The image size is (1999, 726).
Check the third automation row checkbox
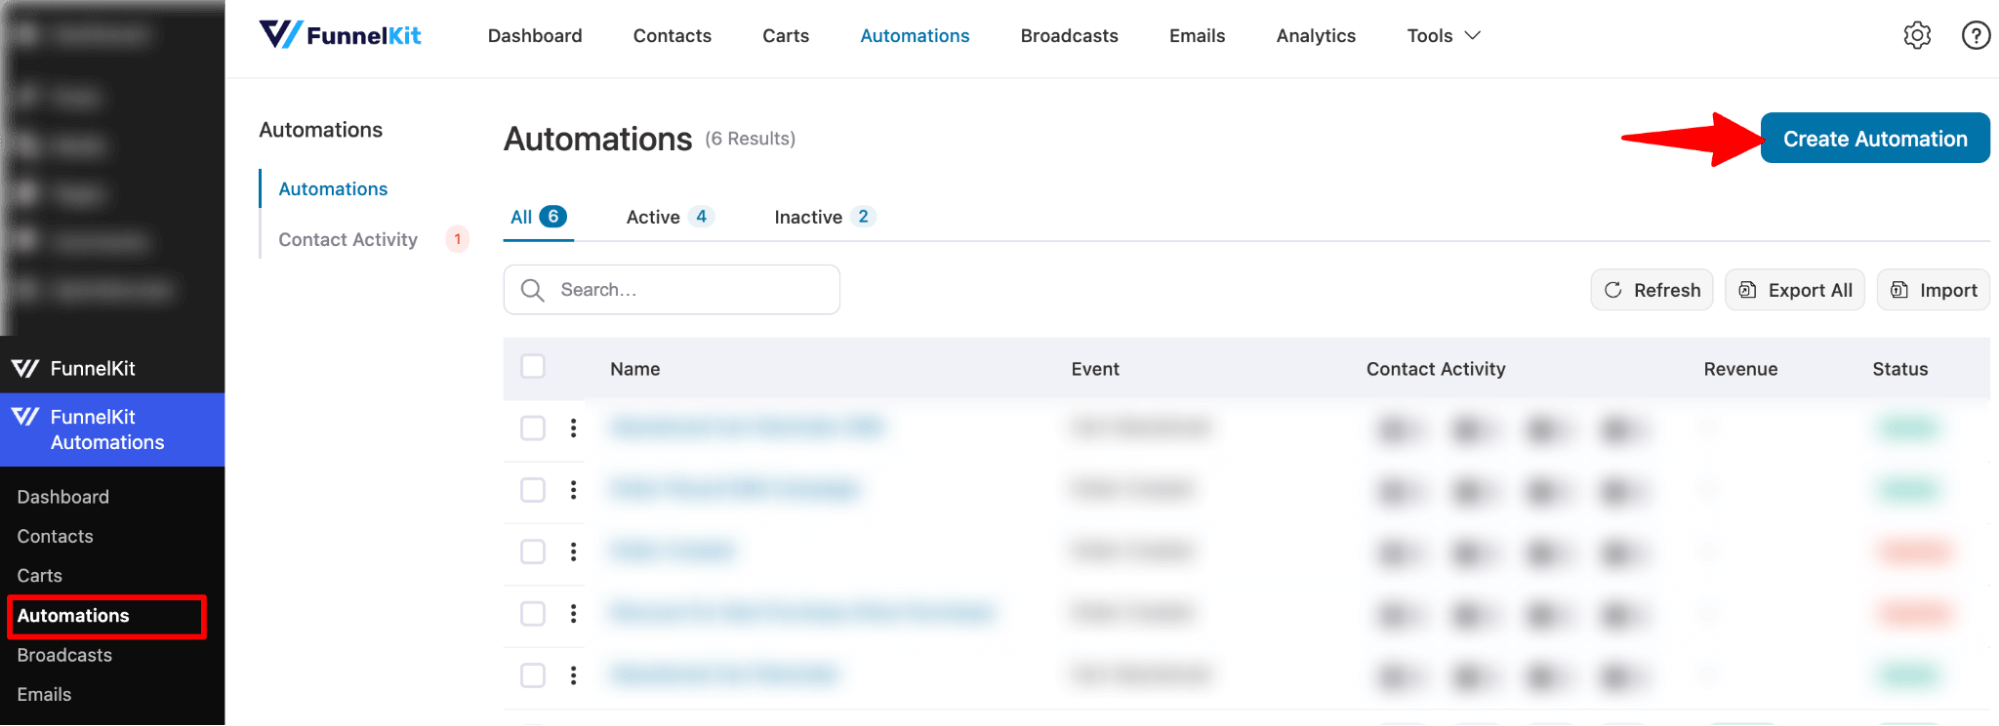pyautogui.click(x=533, y=552)
